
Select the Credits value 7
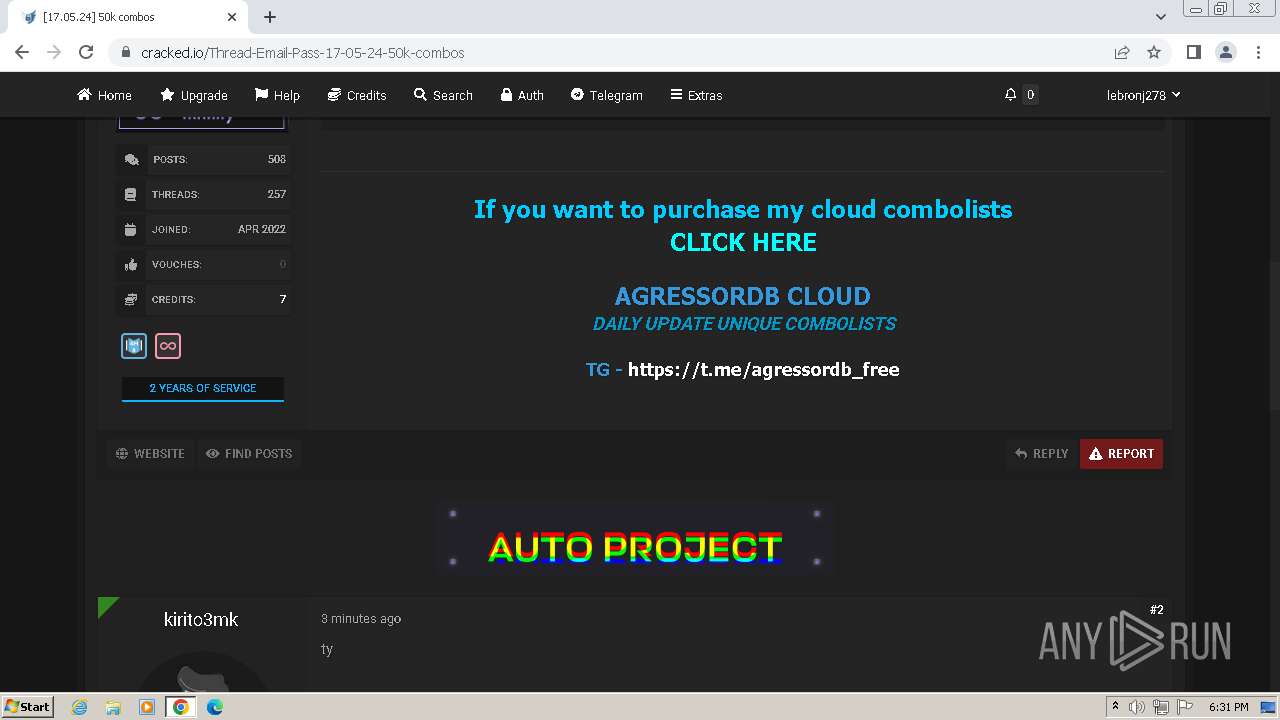283,299
